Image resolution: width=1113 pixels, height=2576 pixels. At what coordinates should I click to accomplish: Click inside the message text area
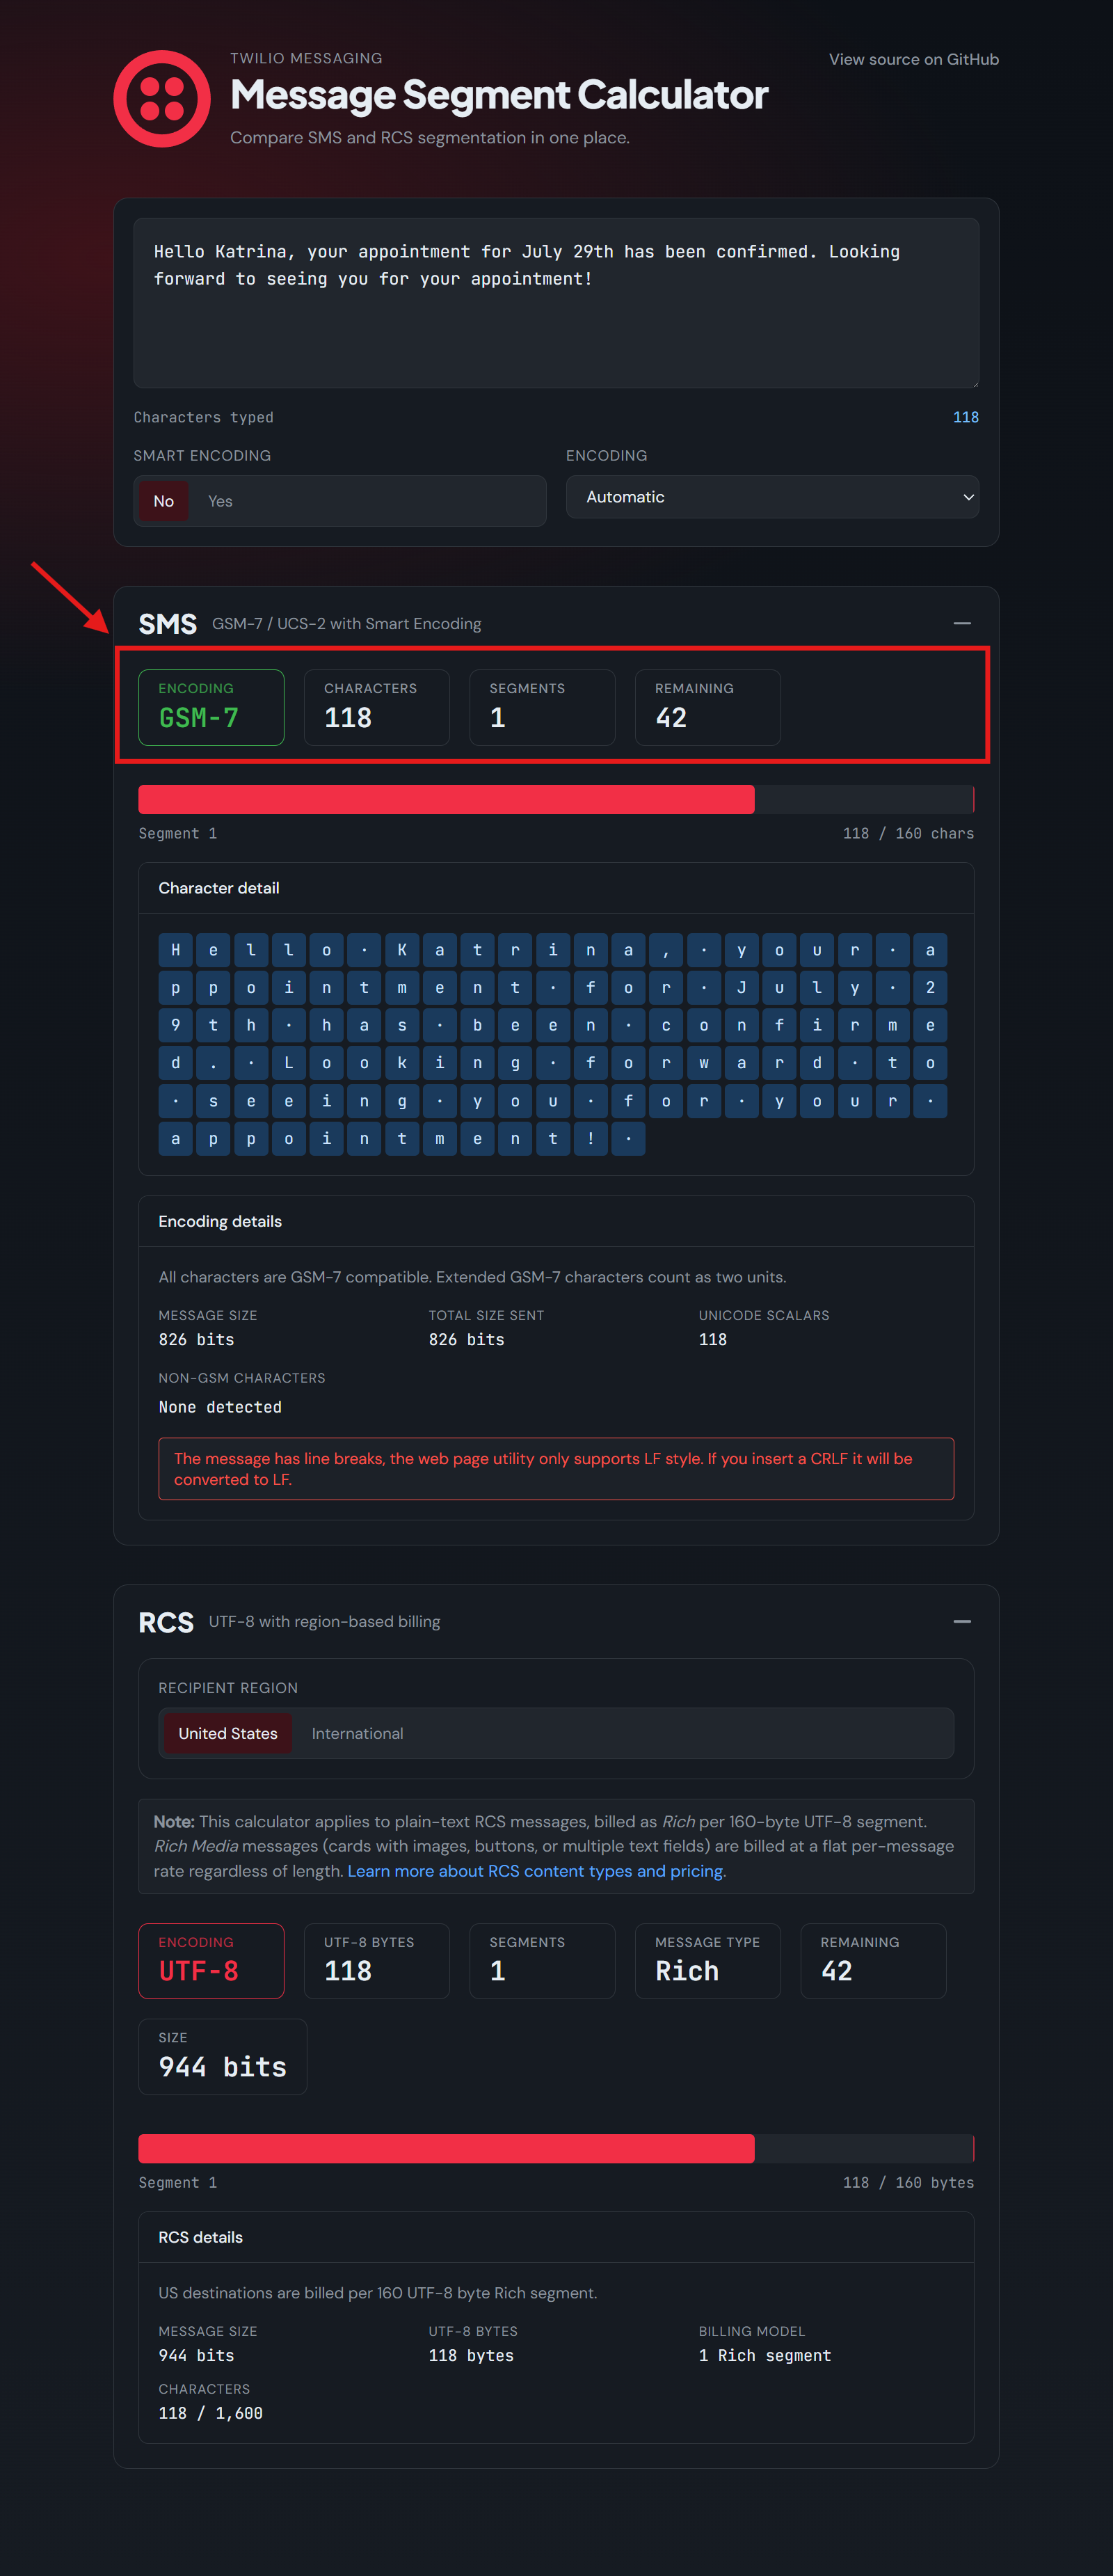pyautogui.click(x=556, y=303)
